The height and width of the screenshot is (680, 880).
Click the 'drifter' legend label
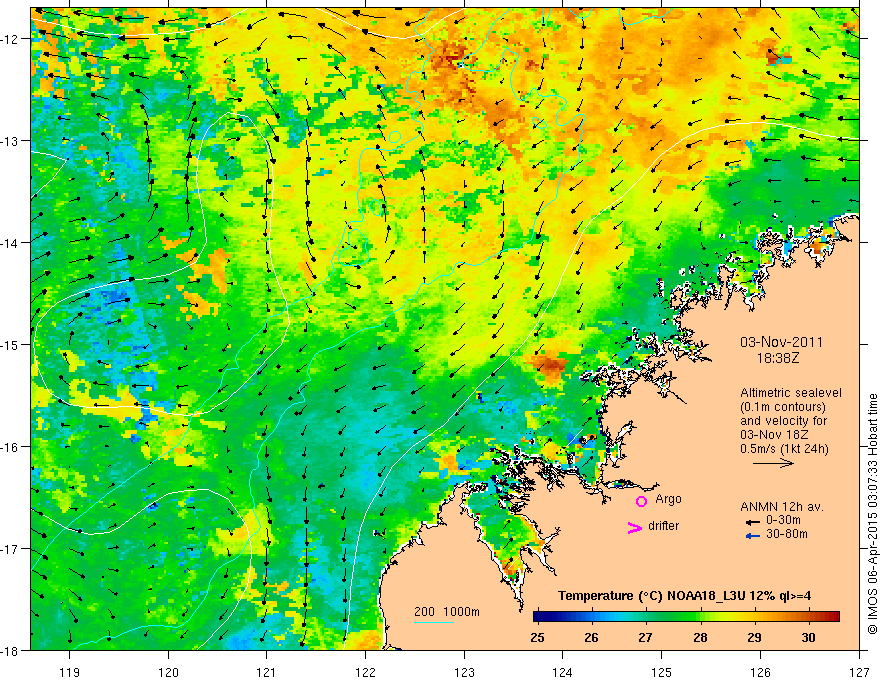(x=663, y=526)
